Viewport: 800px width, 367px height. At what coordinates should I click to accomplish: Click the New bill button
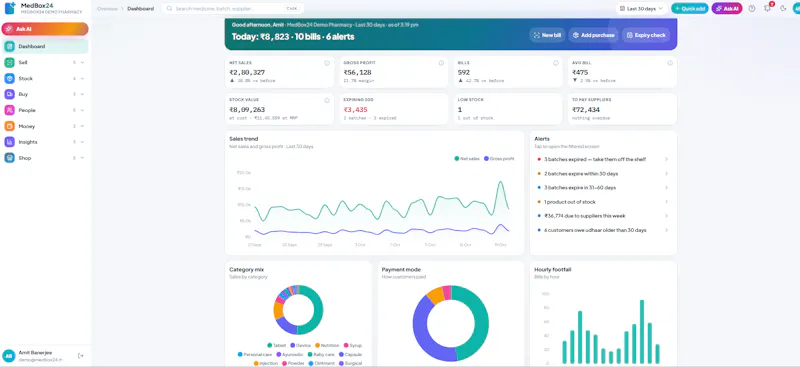(x=547, y=35)
